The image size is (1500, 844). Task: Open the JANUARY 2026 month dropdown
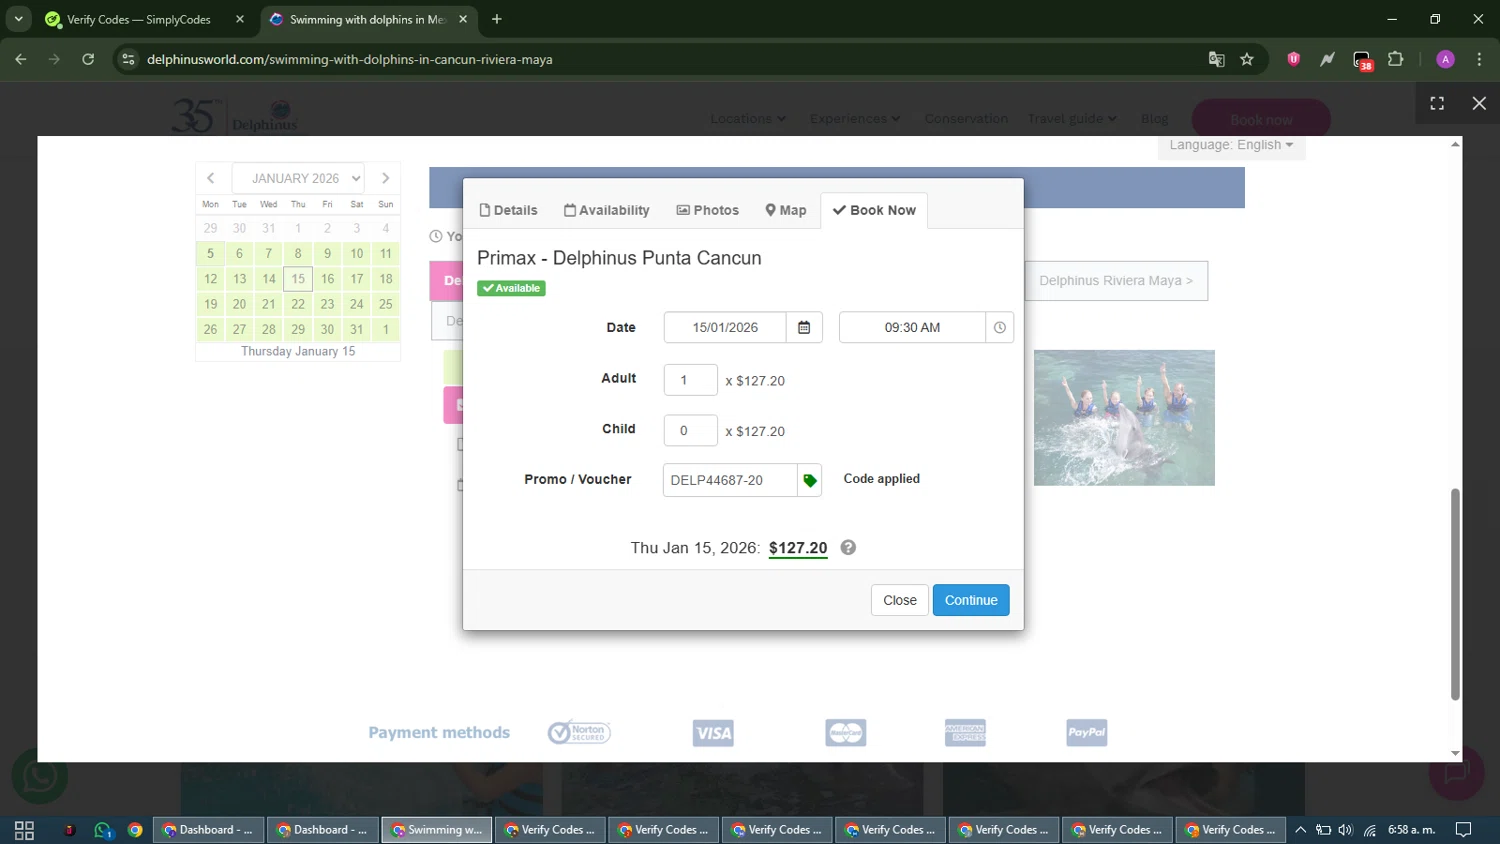tap(298, 178)
